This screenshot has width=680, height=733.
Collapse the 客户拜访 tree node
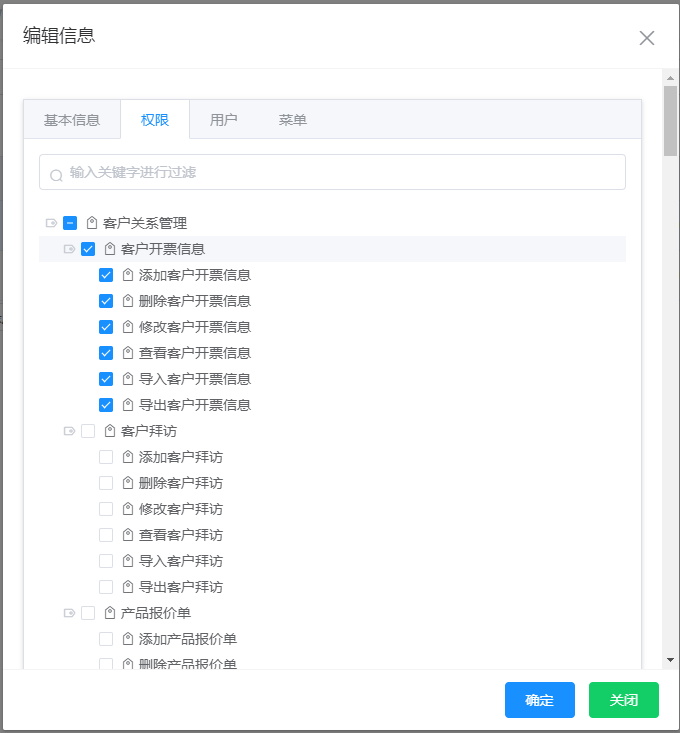69,431
